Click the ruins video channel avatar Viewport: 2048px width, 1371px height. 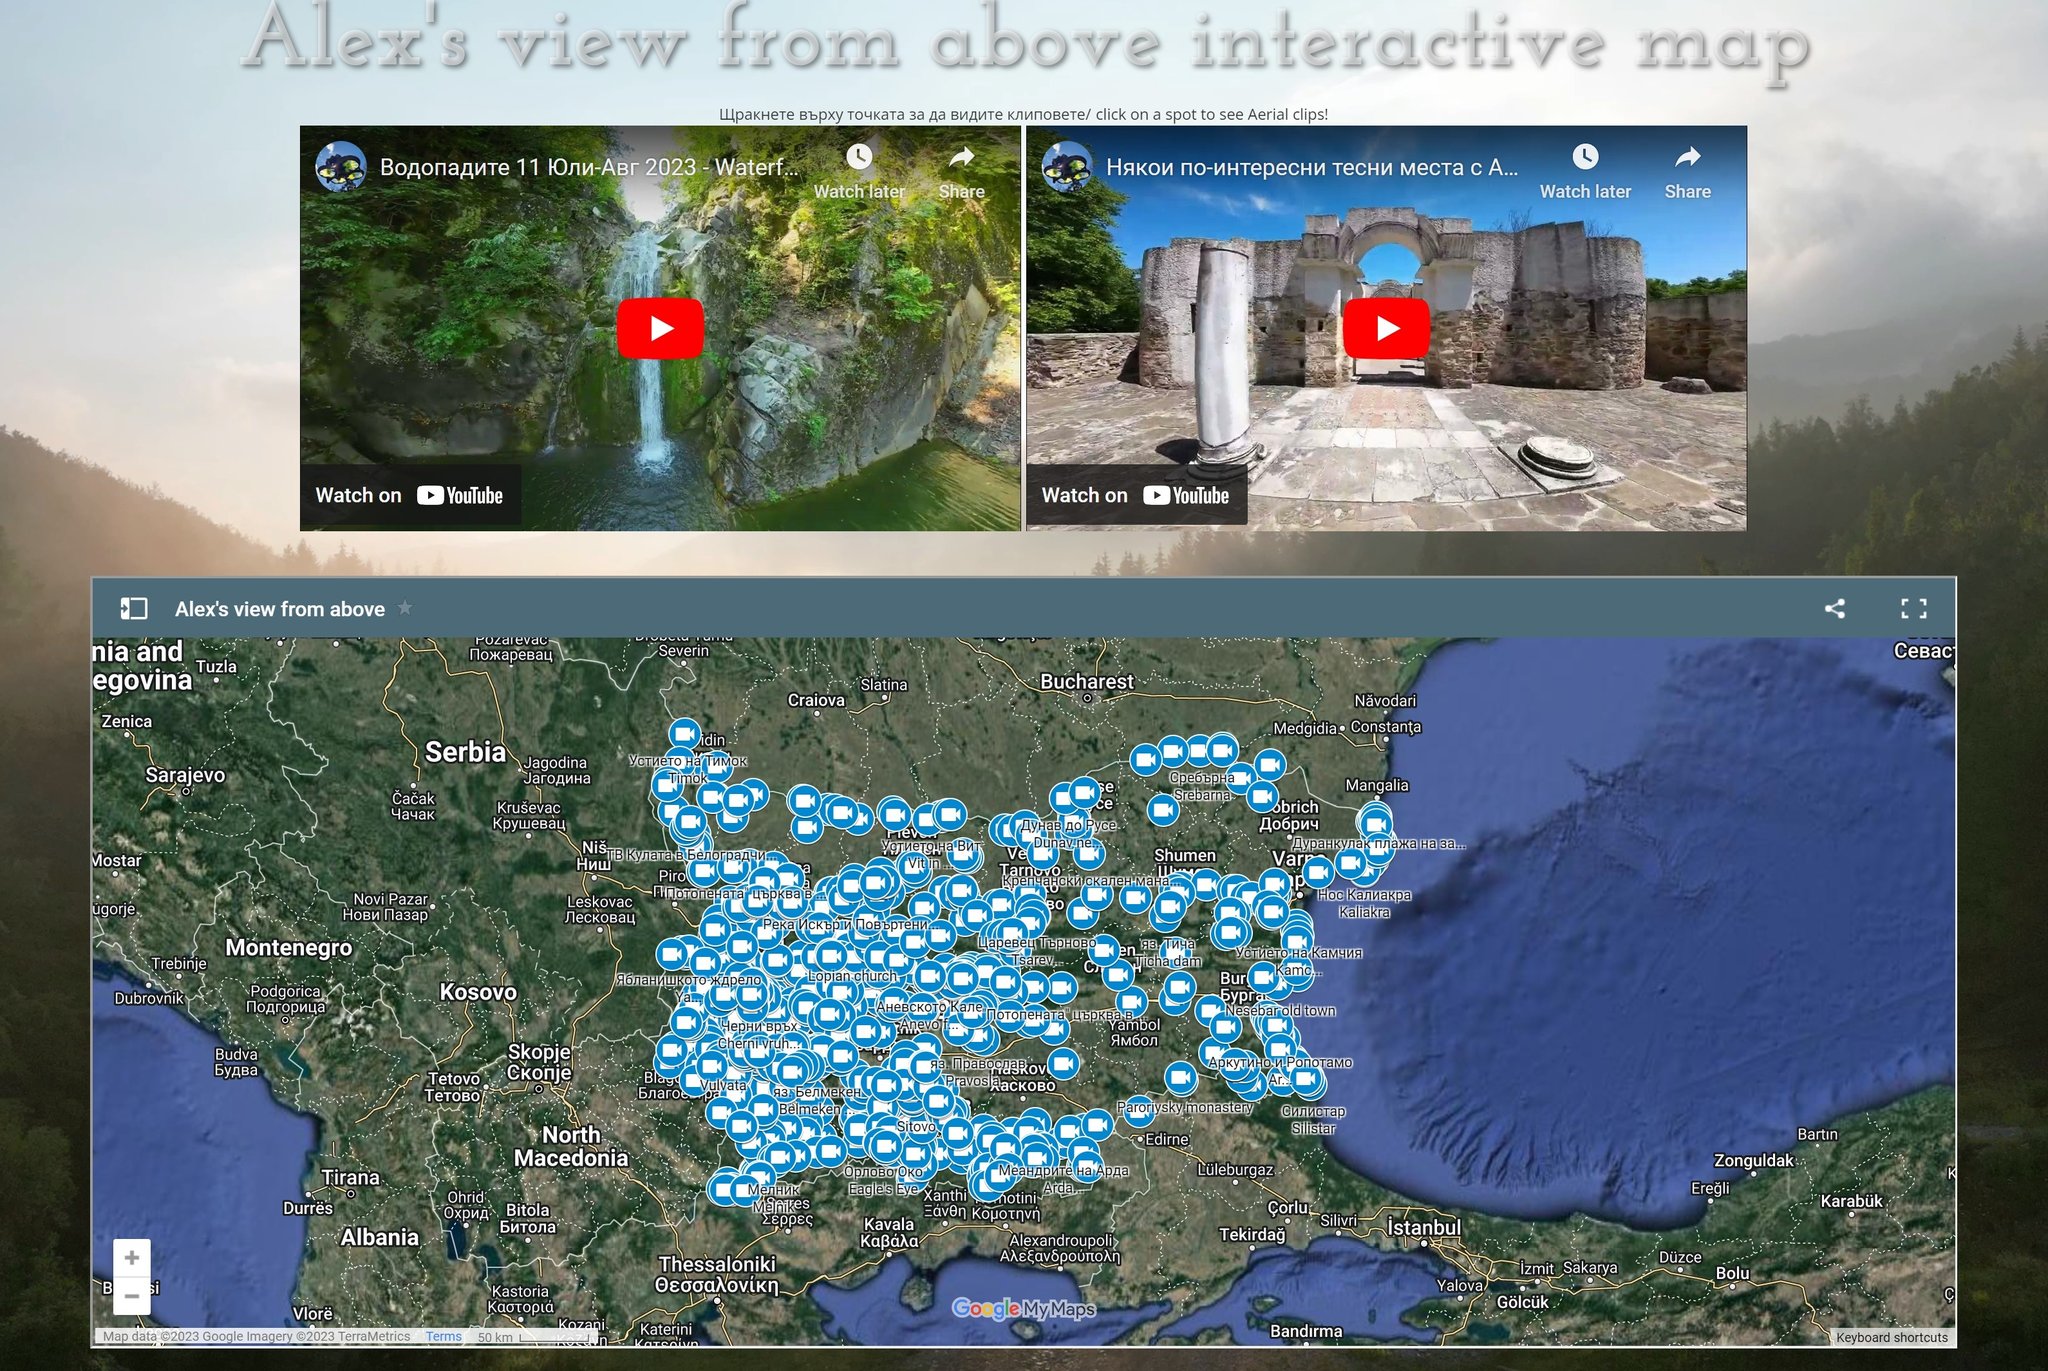(x=1066, y=166)
